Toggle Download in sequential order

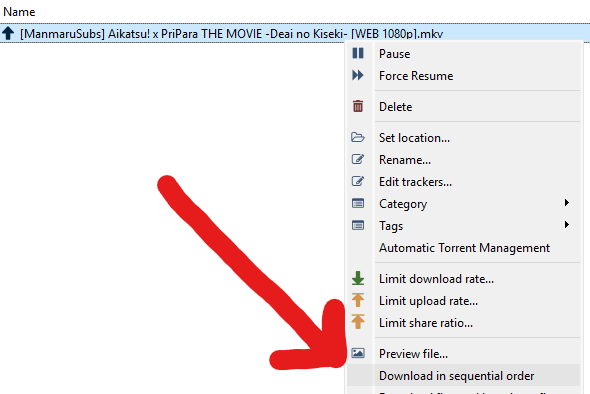pos(463,376)
